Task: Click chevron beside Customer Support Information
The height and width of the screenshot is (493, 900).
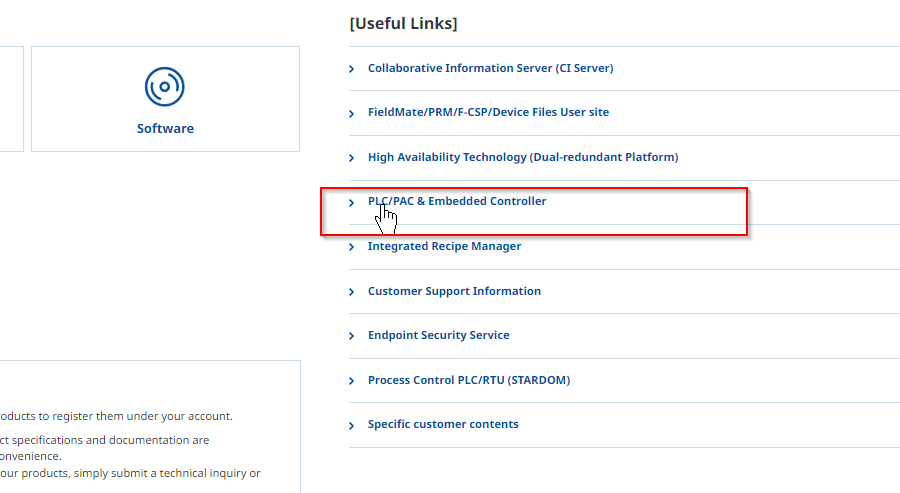Action: (x=352, y=292)
